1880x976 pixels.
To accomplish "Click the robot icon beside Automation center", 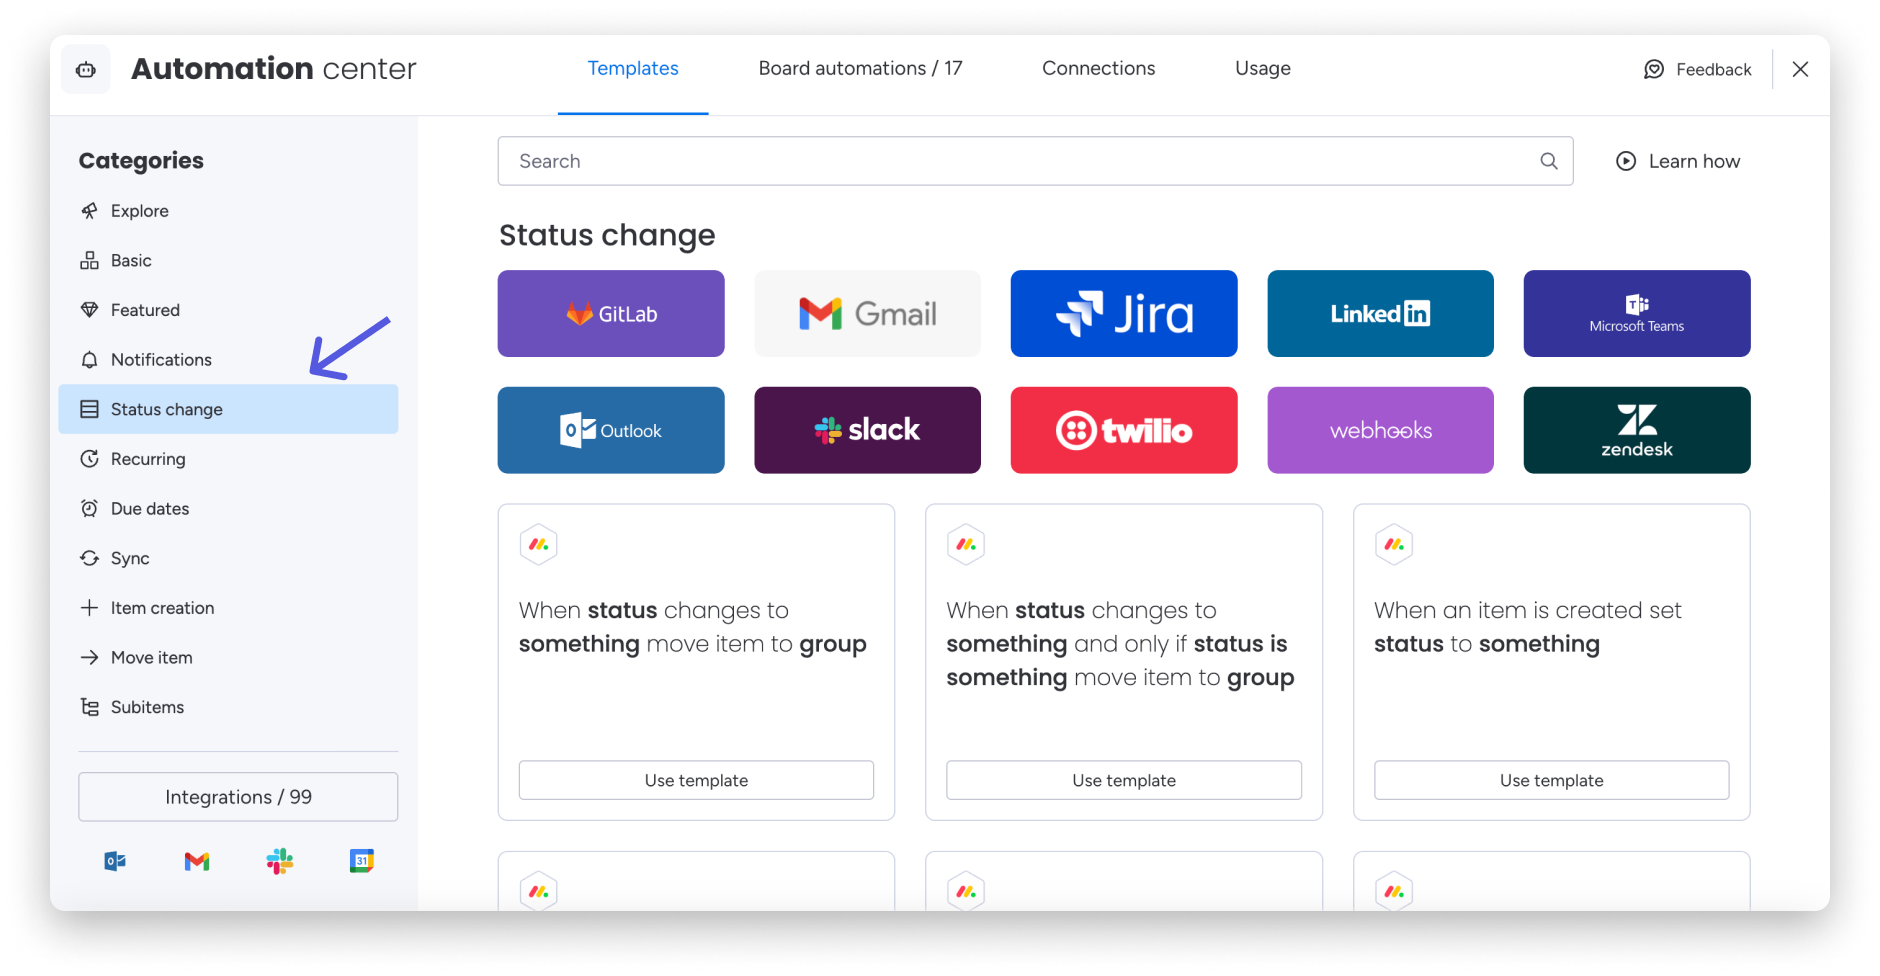I will pyautogui.click(x=85, y=68).
